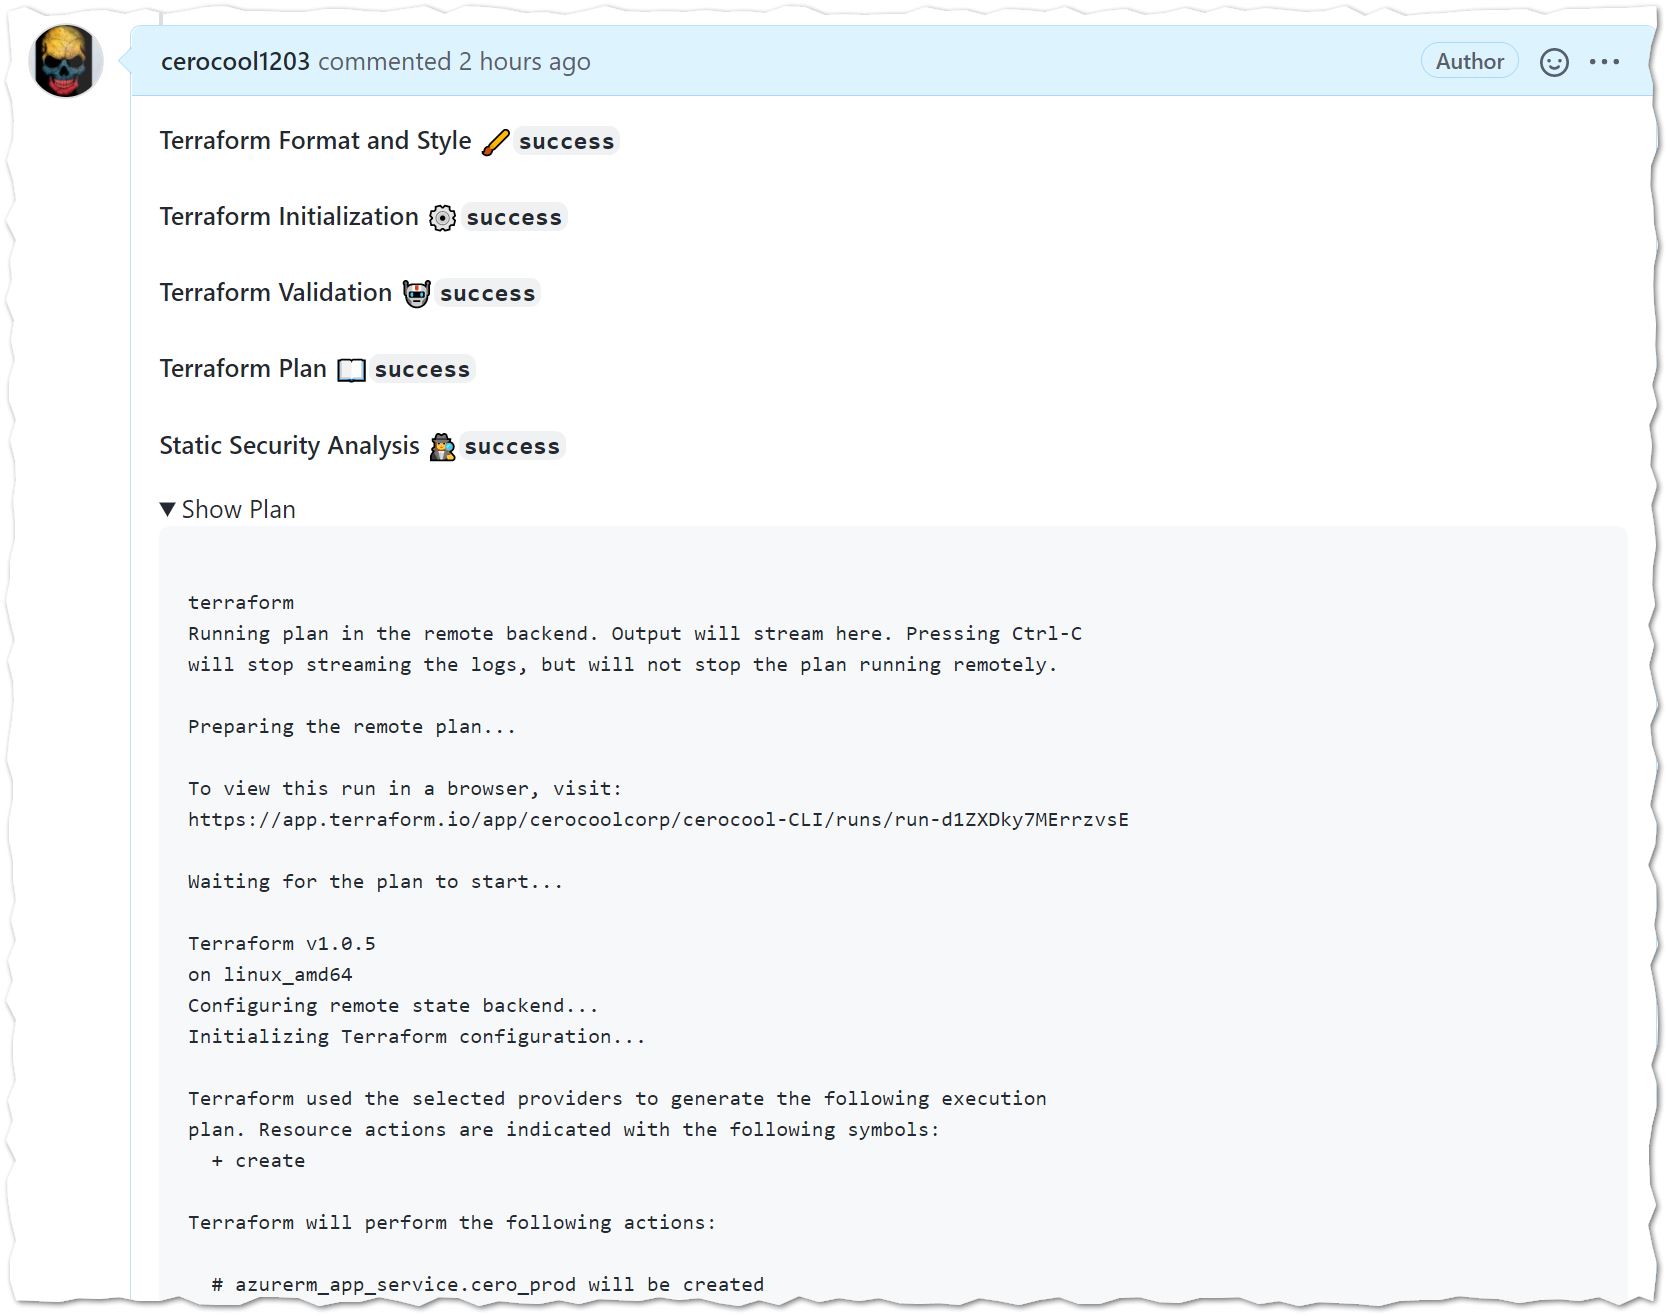1668x1316 pixels.
Task: Click the Author badge
Action: click(1469, 62)
